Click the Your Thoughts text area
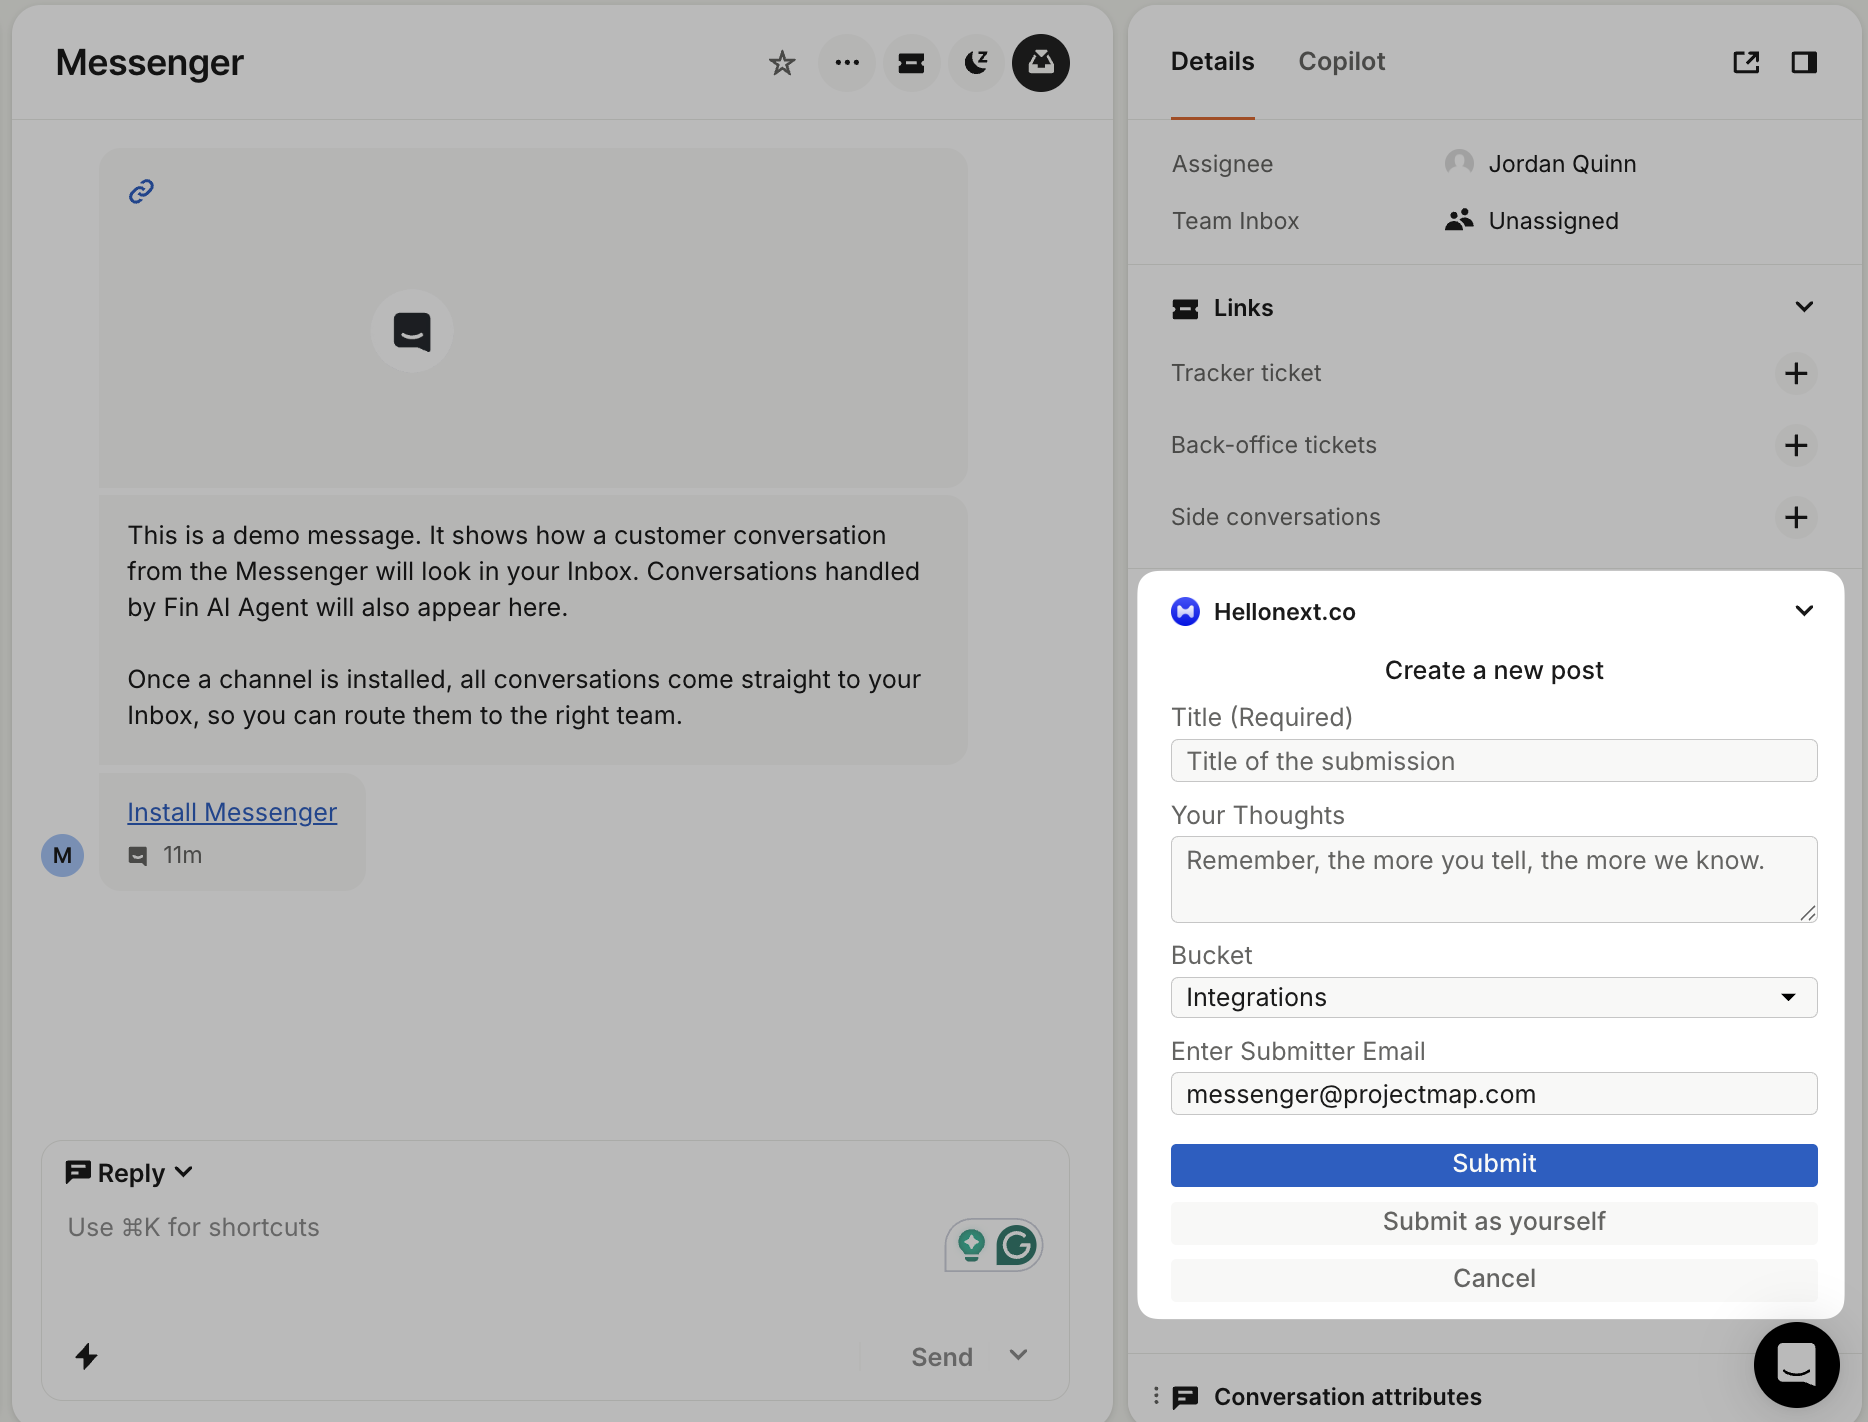The image size is (1868, 1422). pos(1494,880)
